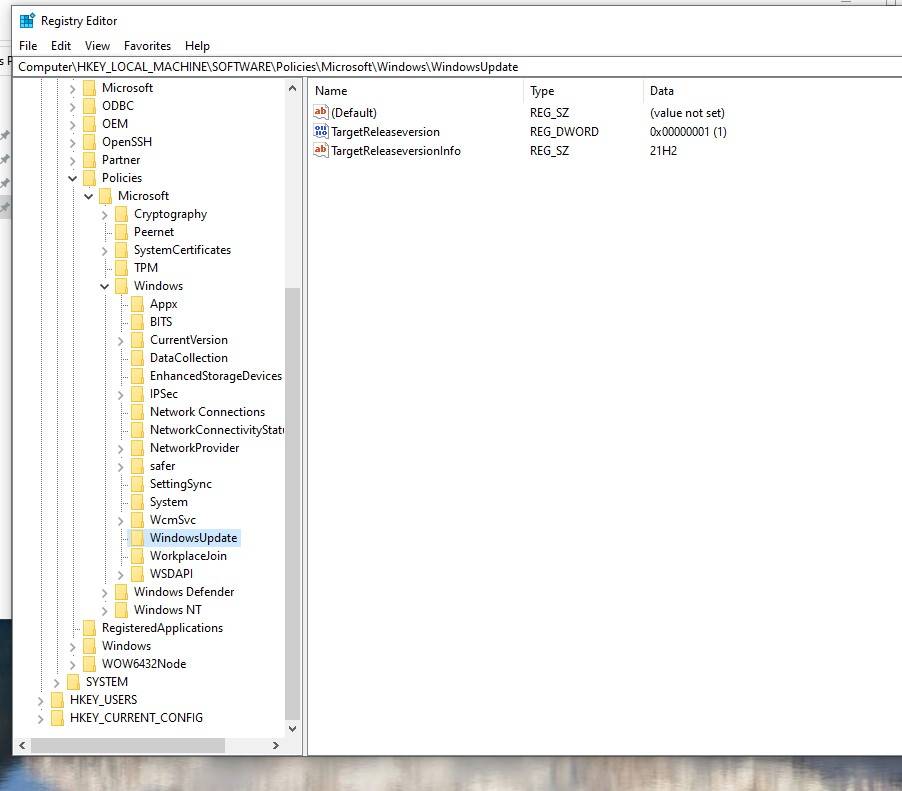
Task: Select the TargetReleaseversionInfo value name
Action: pyautogui.click(x=396, y=151)
